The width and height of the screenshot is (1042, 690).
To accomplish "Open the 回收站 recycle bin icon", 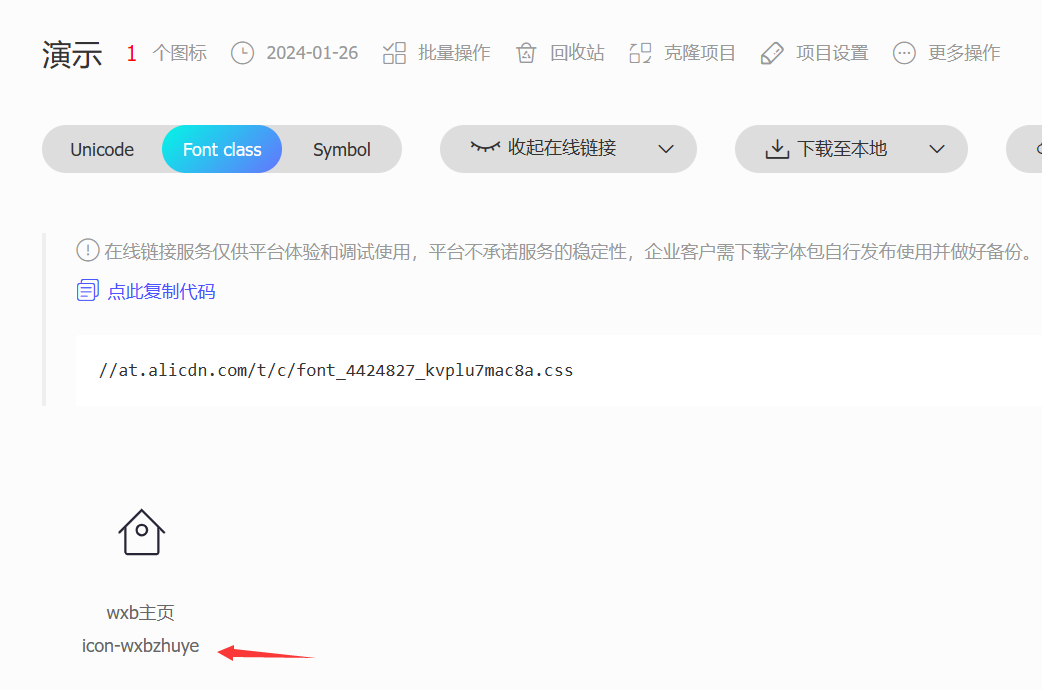I will pos(527,53).
